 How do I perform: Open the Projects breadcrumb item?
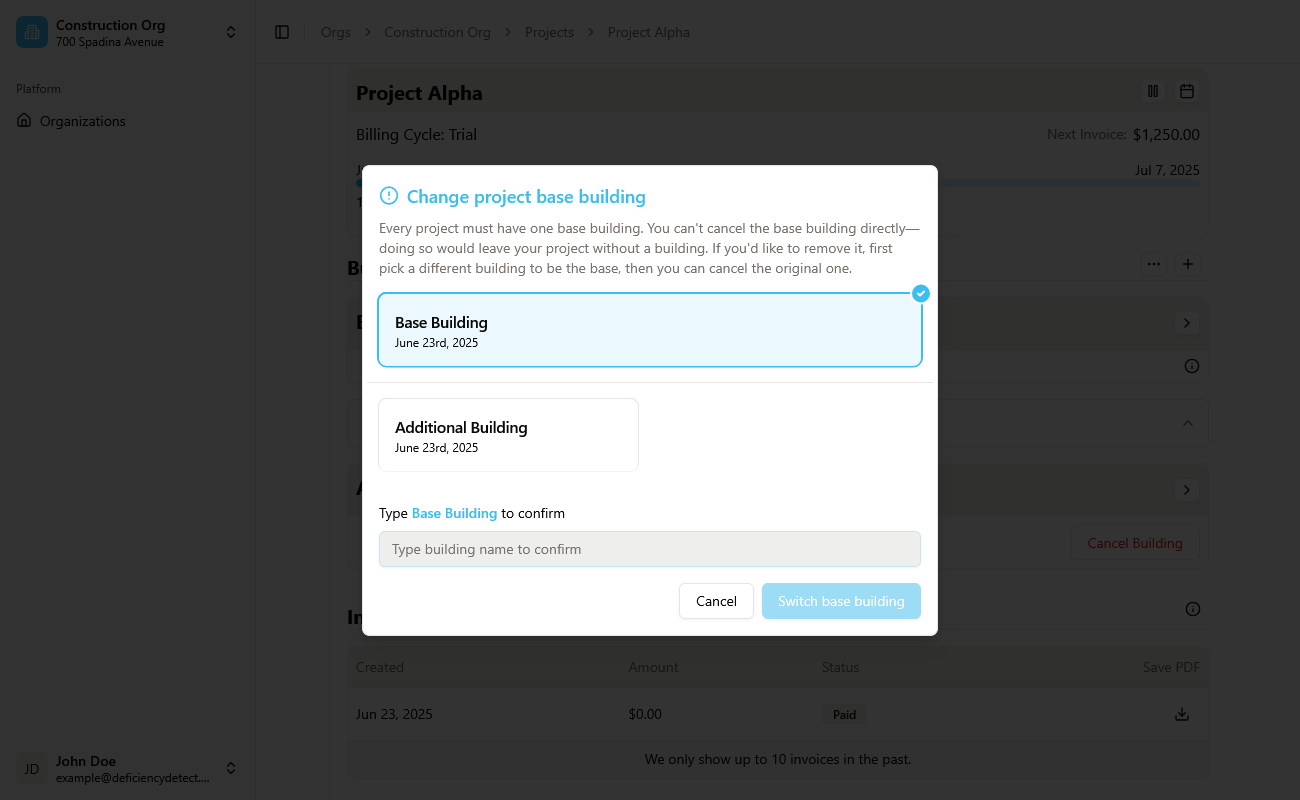549,32
